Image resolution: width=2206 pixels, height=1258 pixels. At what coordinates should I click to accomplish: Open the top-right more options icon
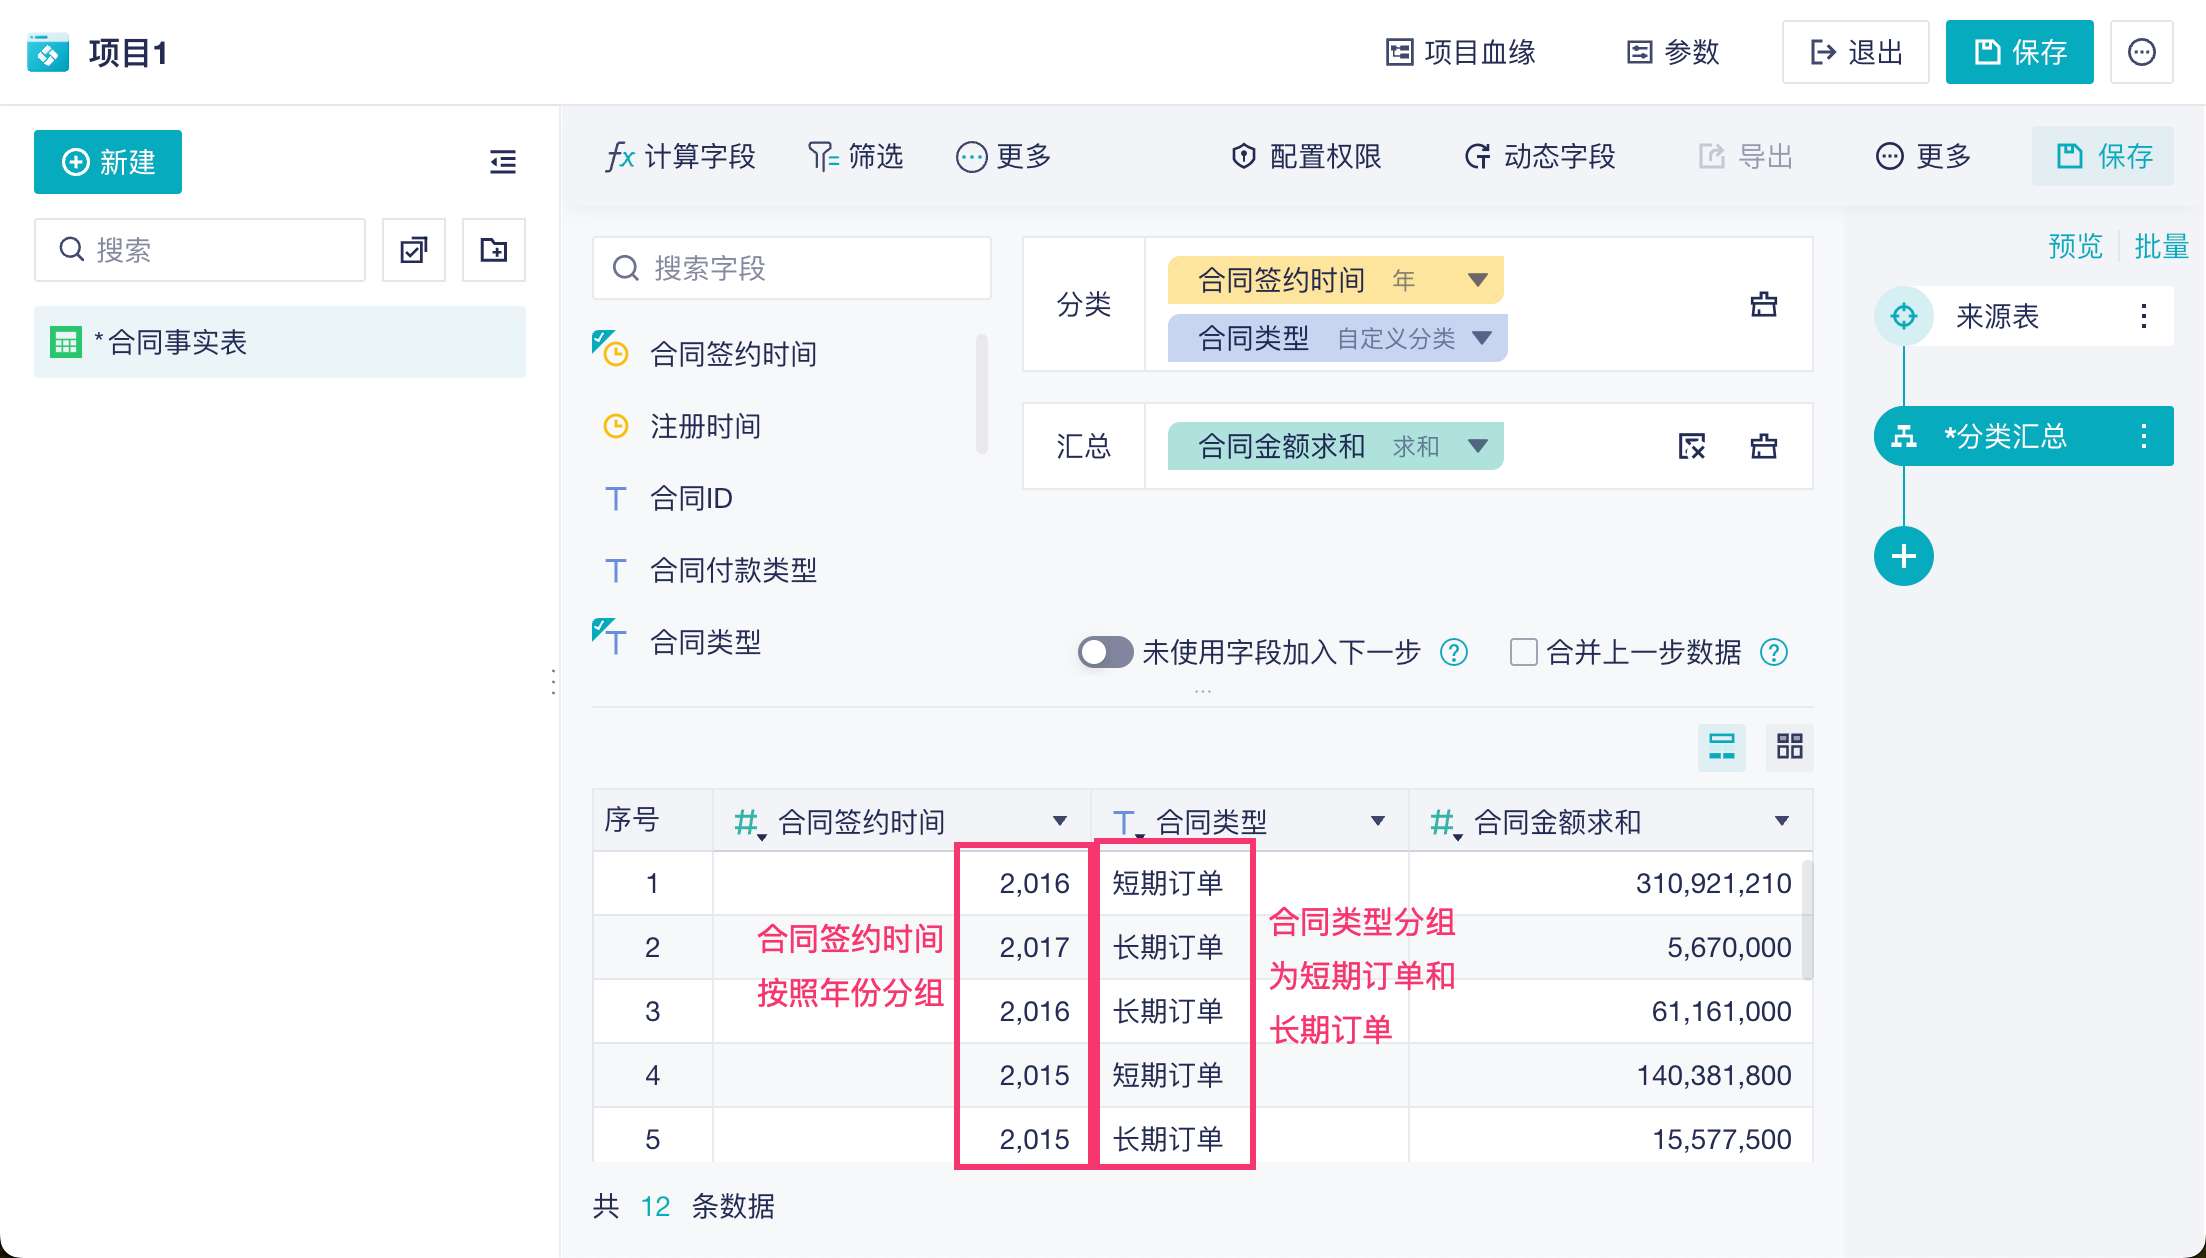point(2141,52)
